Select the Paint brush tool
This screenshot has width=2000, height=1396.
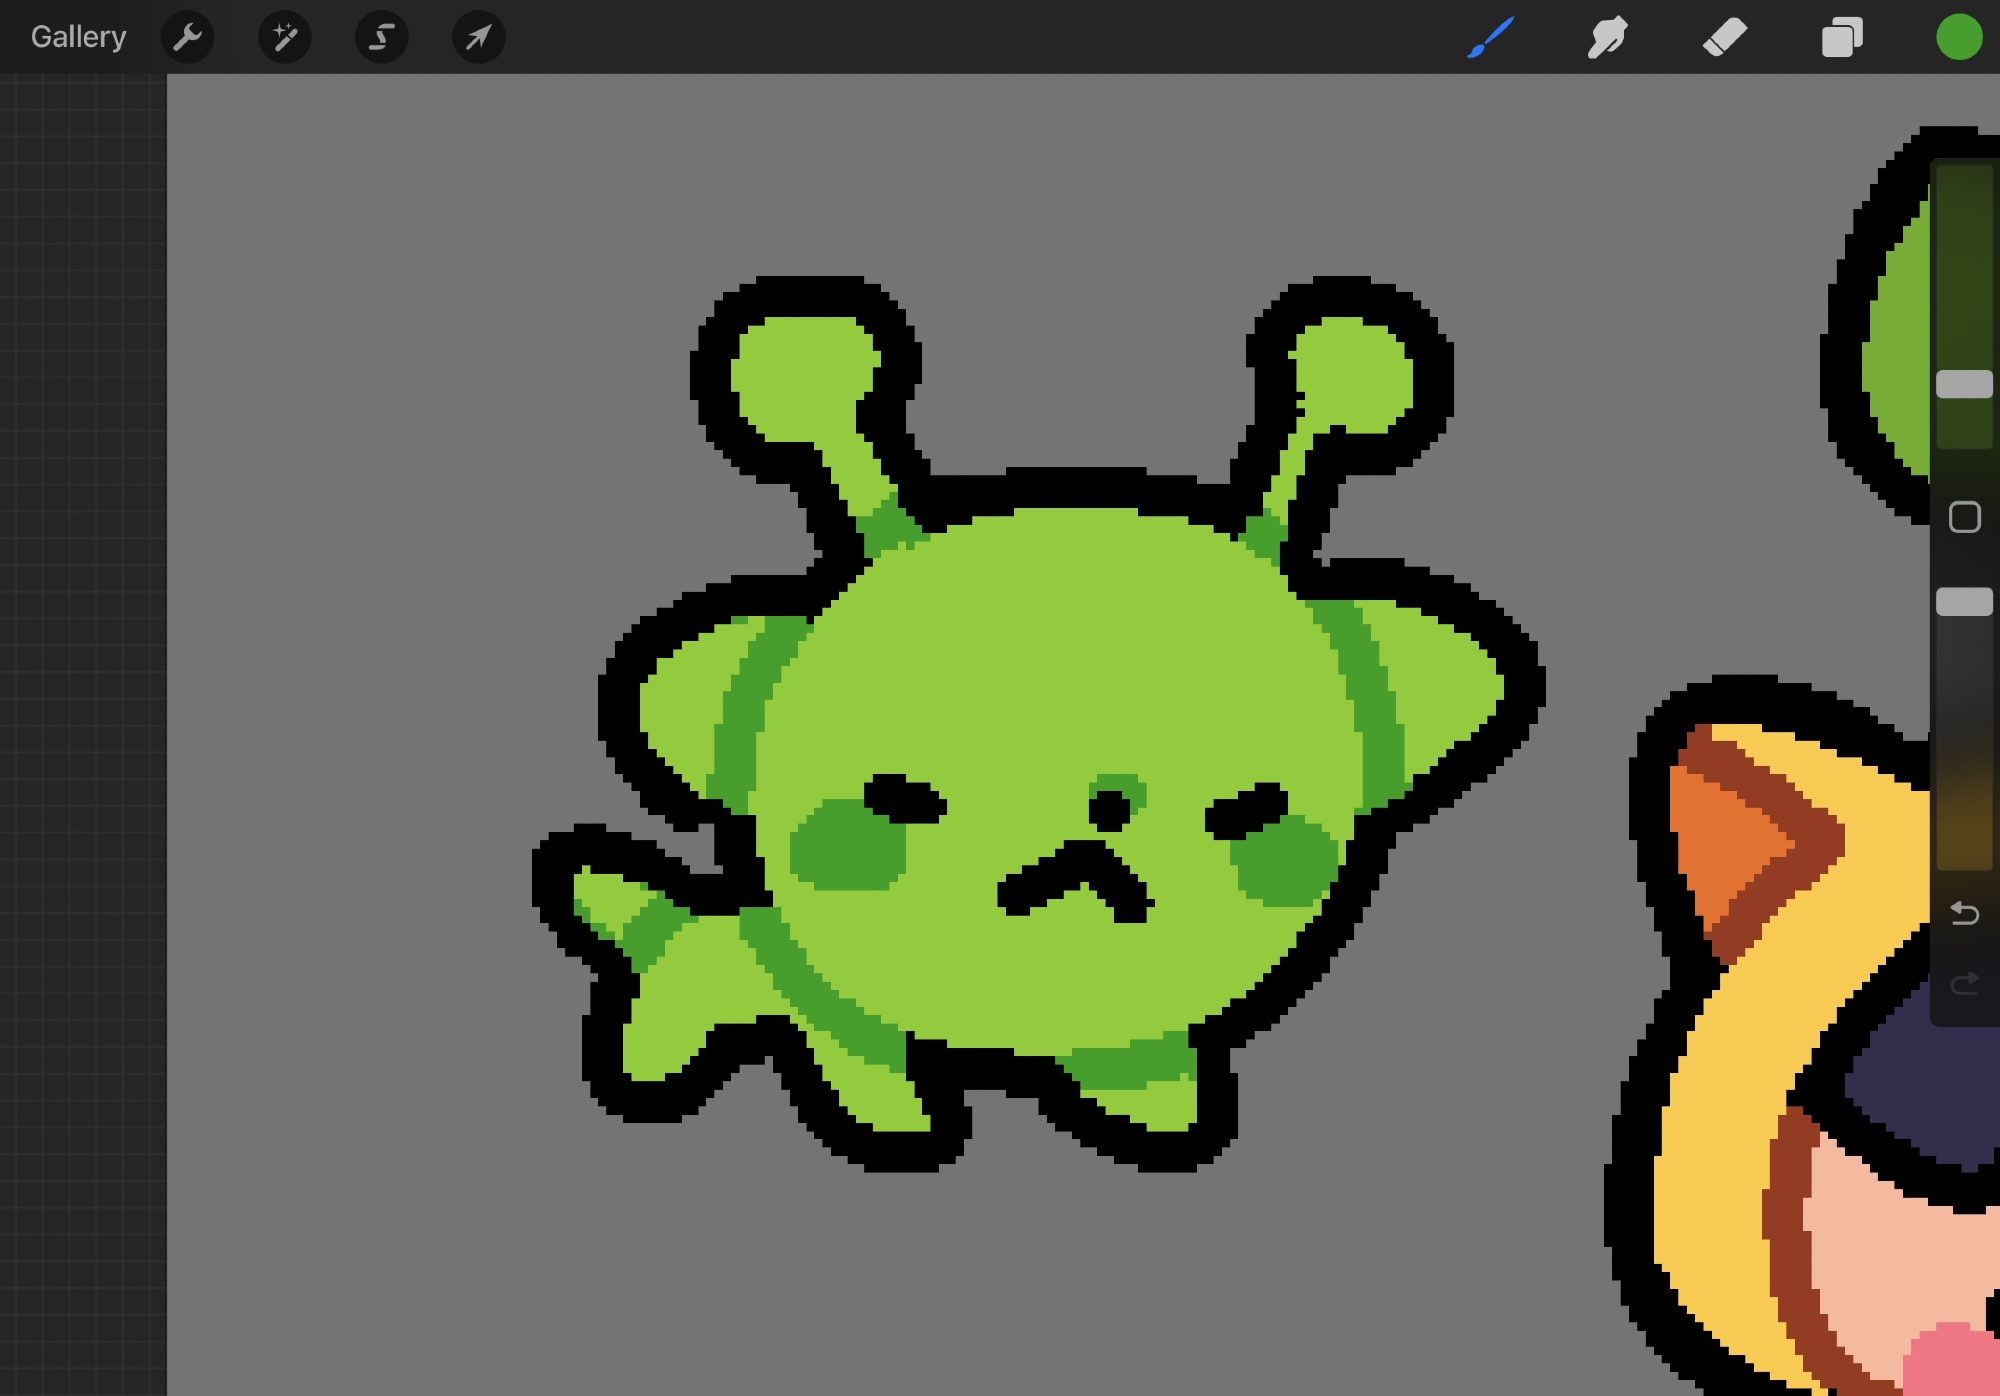pyautogui.click(x=1490, y=38)
